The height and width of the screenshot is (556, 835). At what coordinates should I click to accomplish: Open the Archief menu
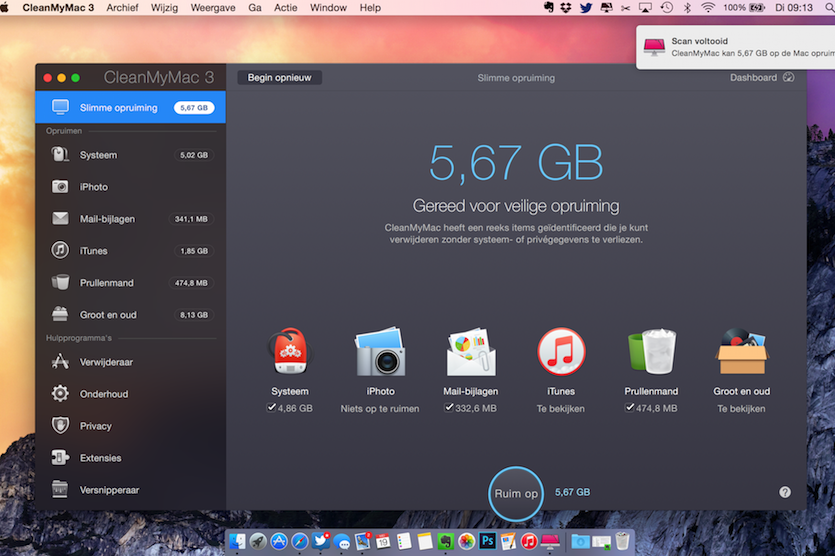click(122, 7)
